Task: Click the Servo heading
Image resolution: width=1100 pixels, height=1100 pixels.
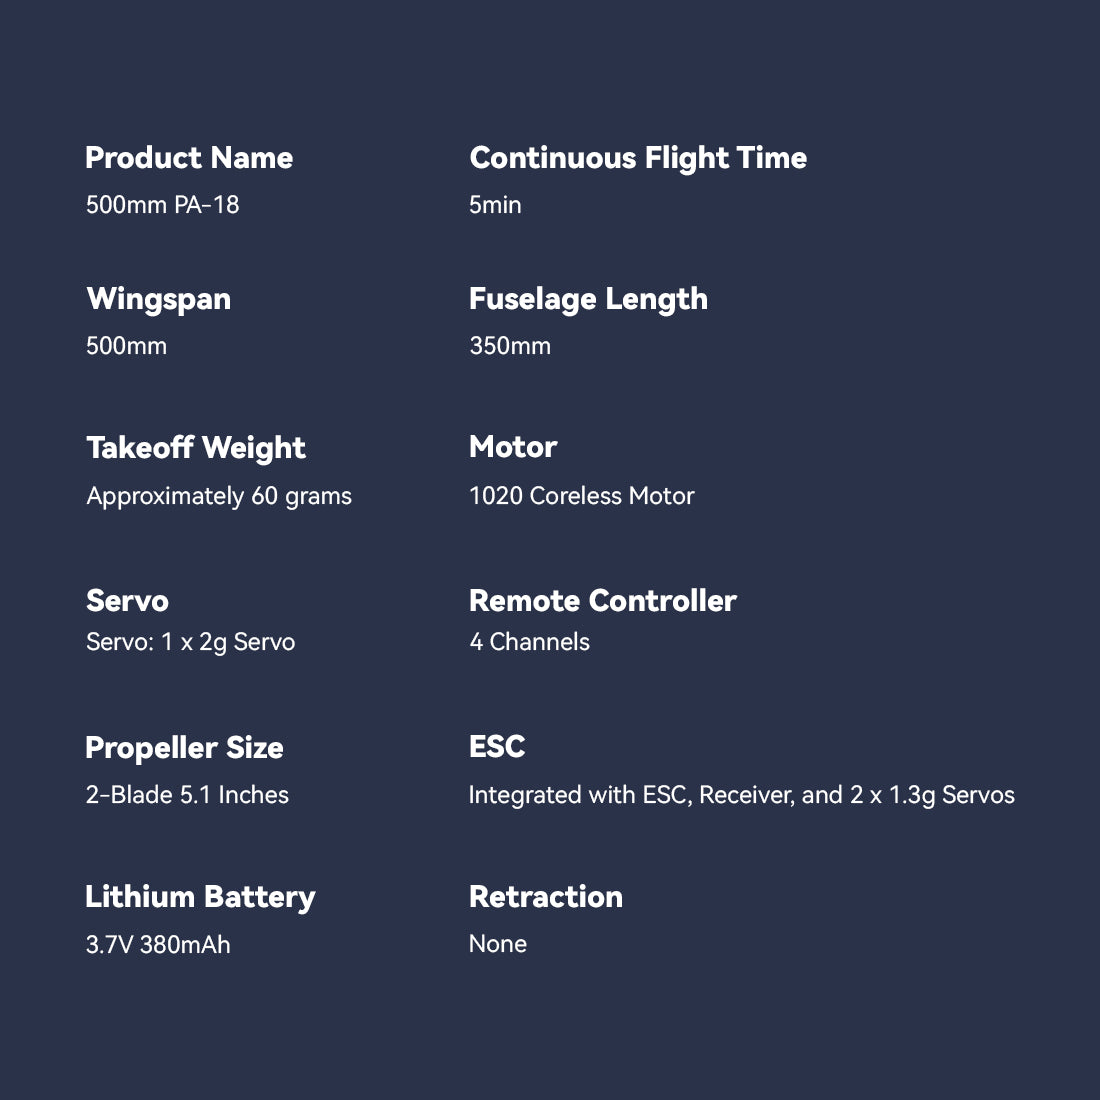Action: coord(127,601)
